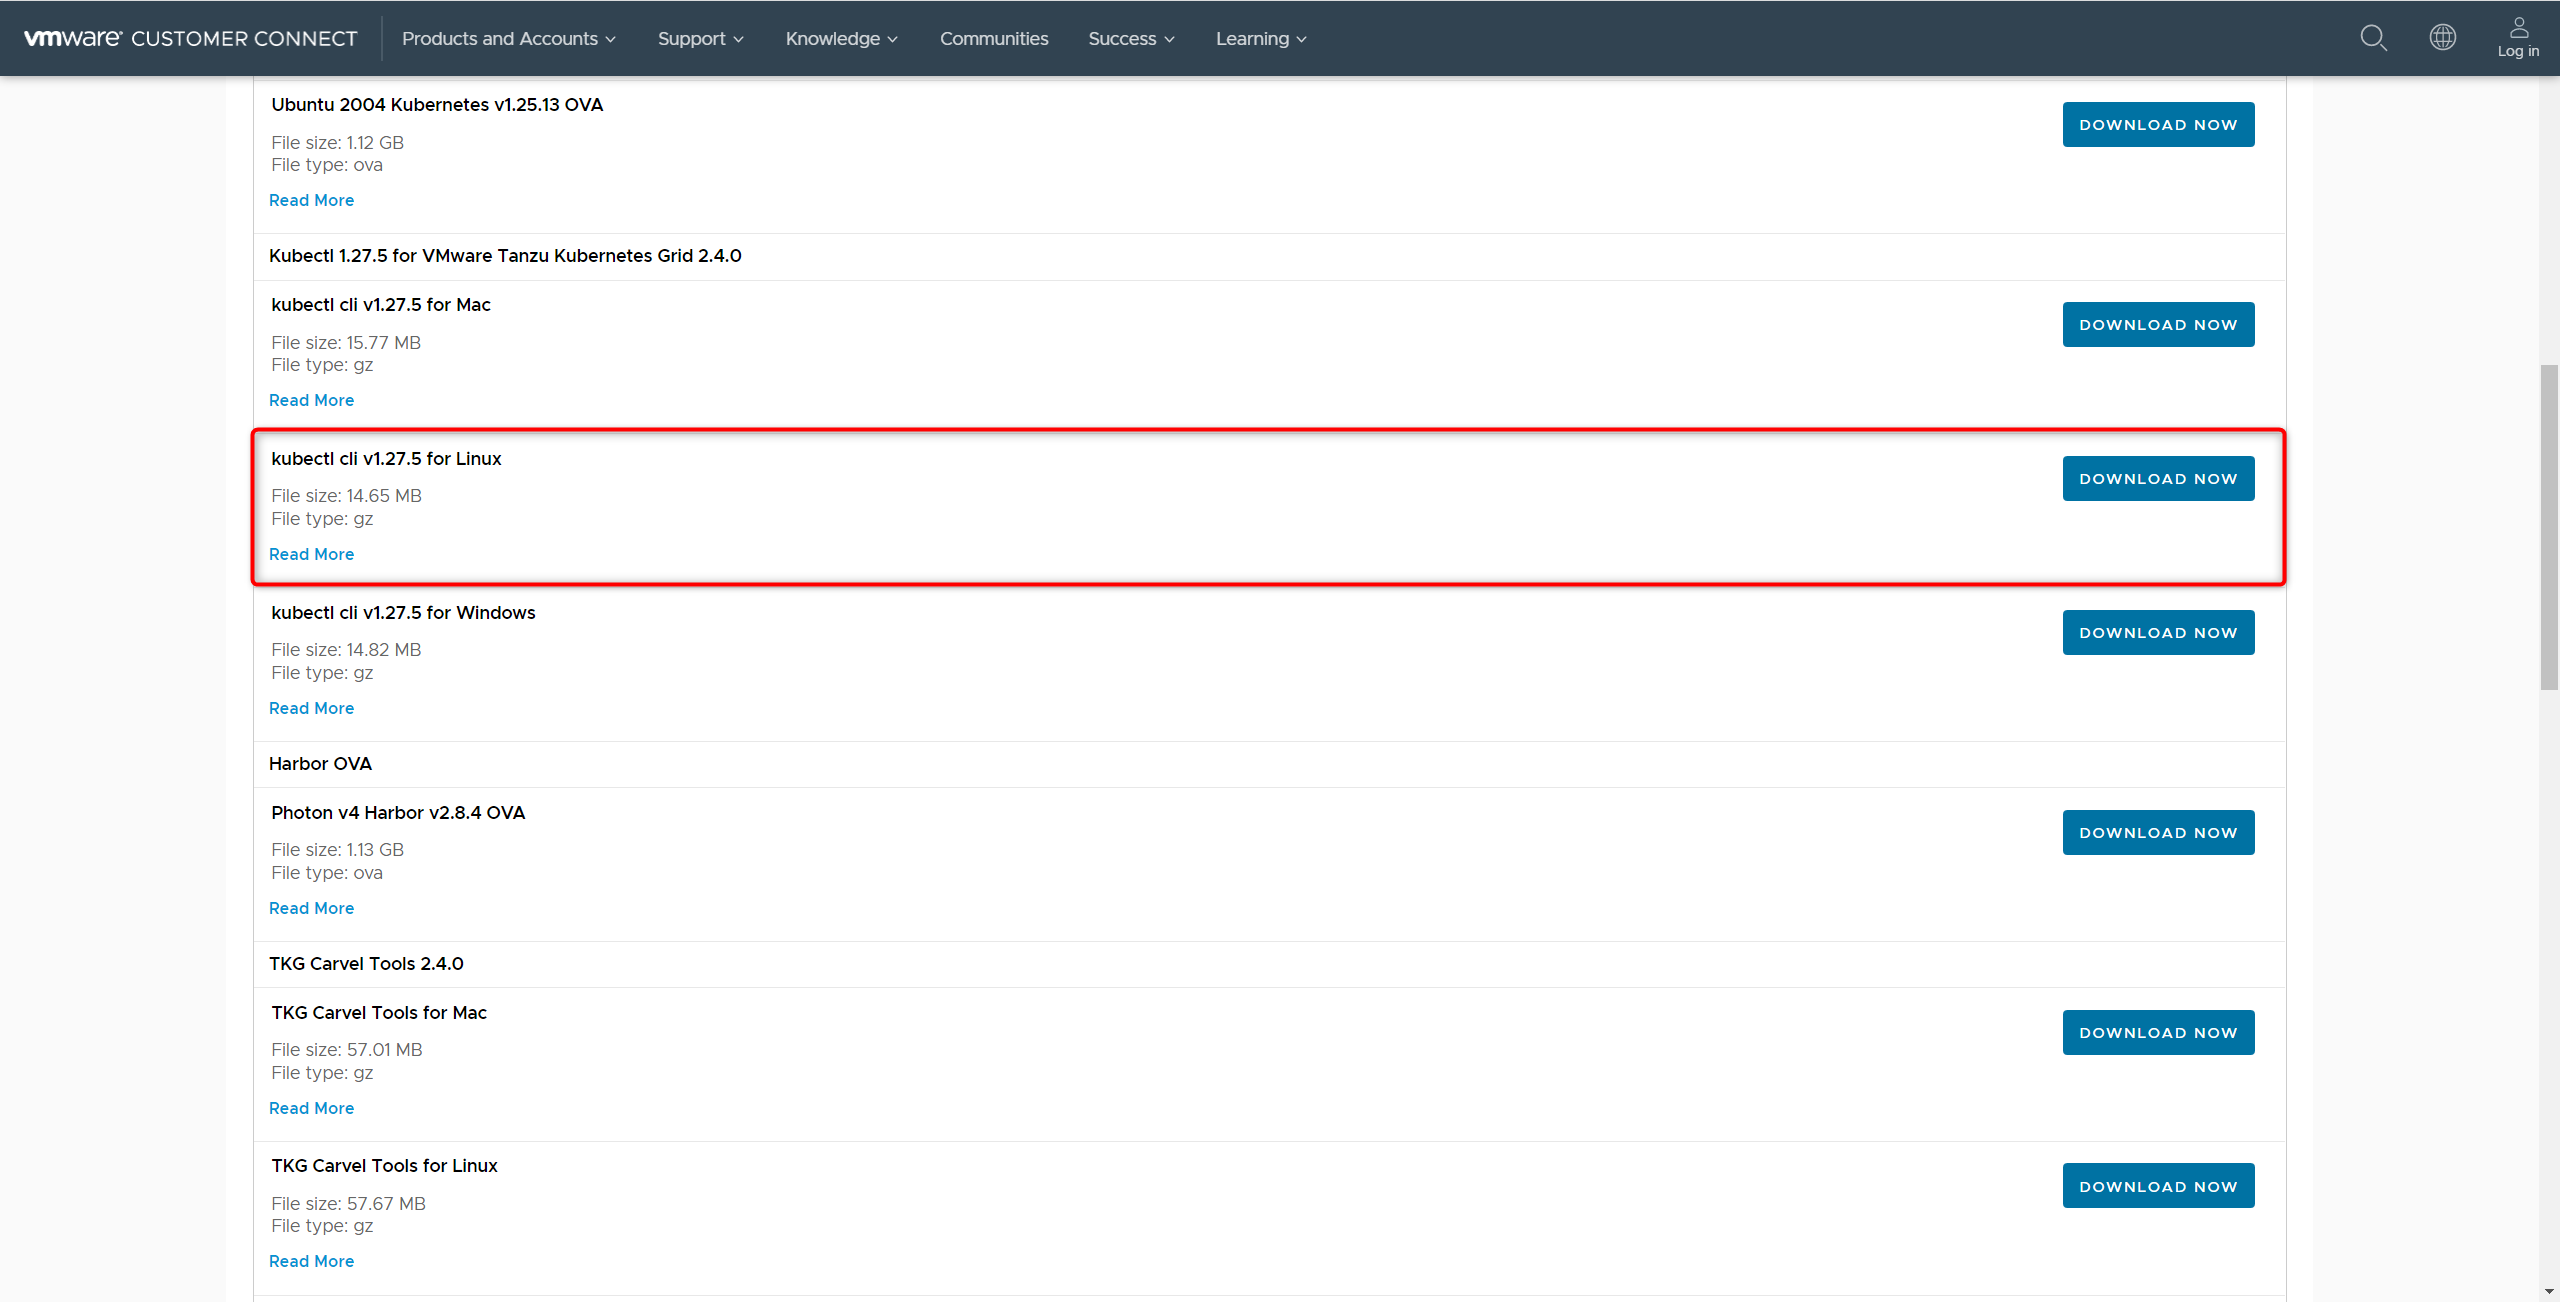Download kubectl cli v1.27.5 for Windows

click(x=2158, y=632)
